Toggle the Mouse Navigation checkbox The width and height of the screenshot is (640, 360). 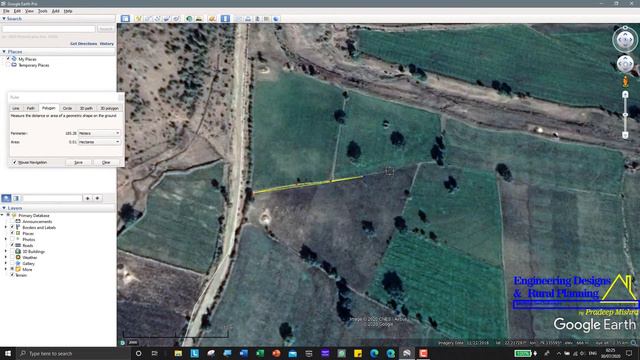pyautogui.click(x=15, y=162)
